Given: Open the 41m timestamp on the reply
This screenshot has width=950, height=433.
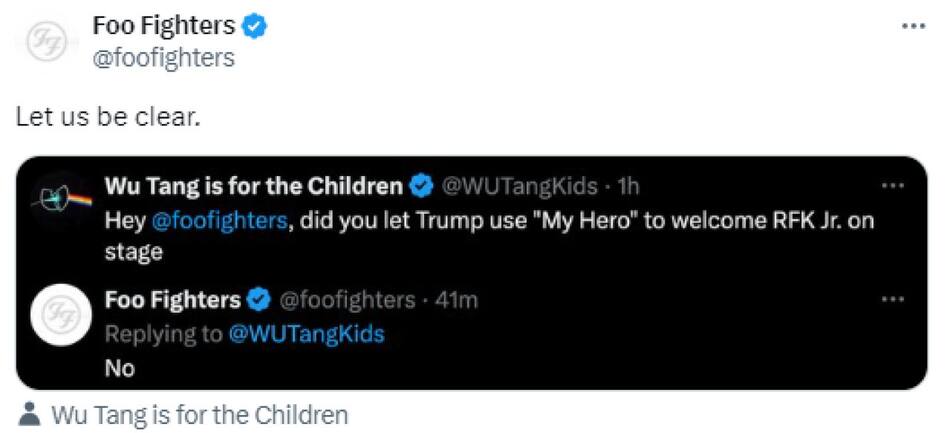Looking at the screenshot, I should pyautogui.click(x=456, y=300).
